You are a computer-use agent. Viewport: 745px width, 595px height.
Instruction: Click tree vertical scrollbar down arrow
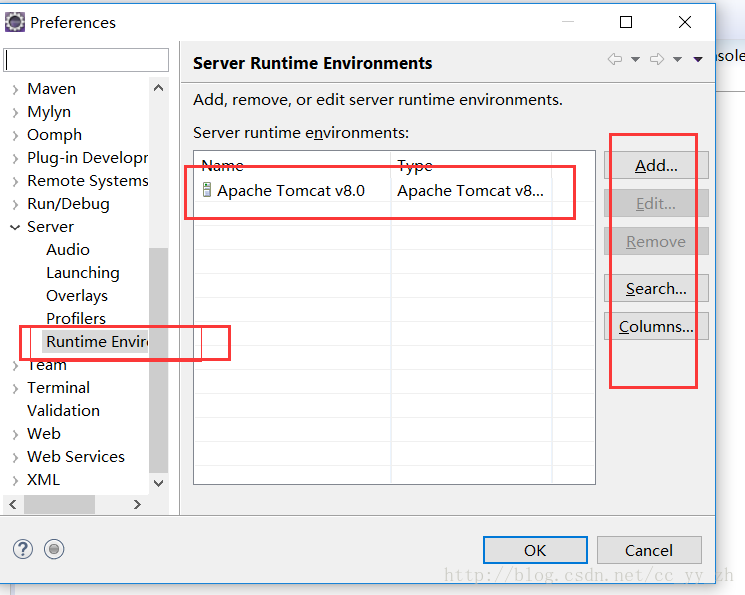click(x=159, y=483)
